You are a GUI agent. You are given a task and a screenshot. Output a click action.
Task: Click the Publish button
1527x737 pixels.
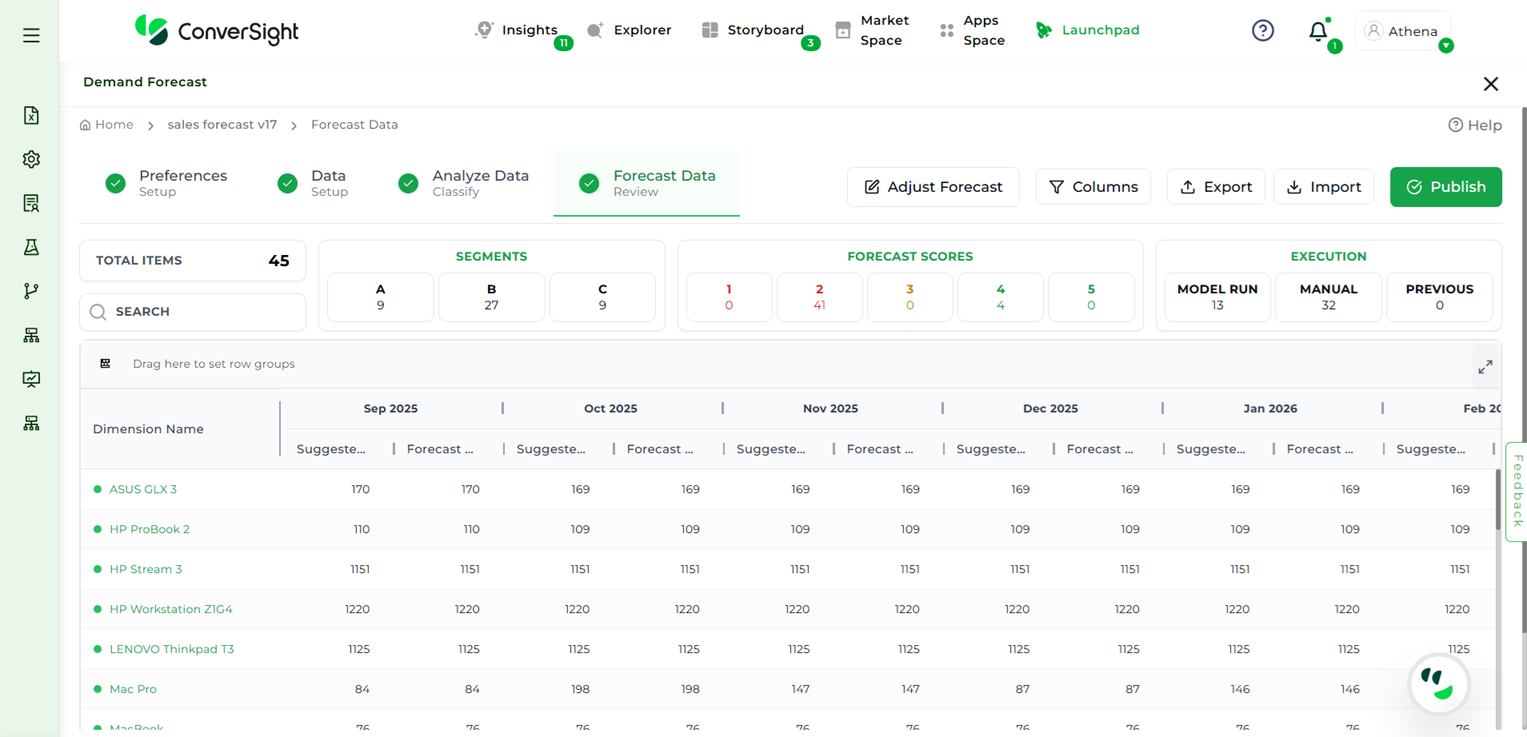[x=1445, y=187]
